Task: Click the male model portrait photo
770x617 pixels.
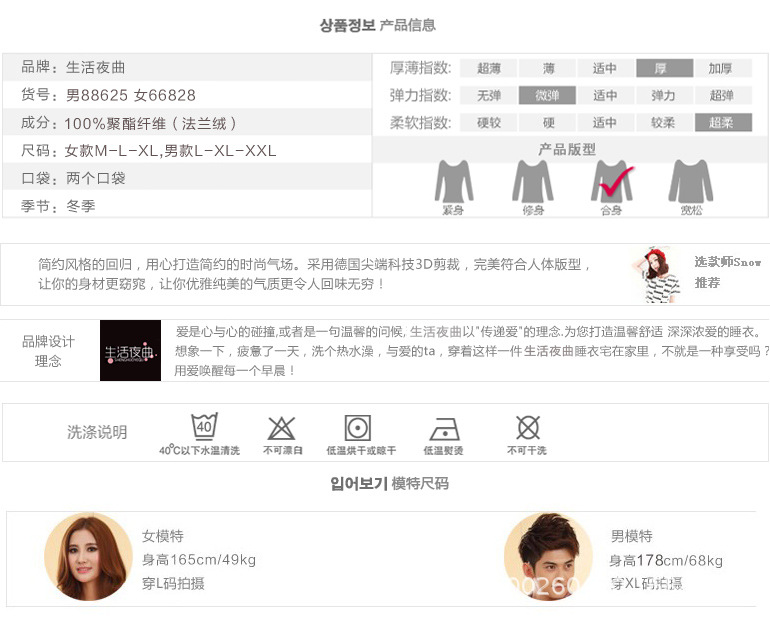Action: point(548,557)
